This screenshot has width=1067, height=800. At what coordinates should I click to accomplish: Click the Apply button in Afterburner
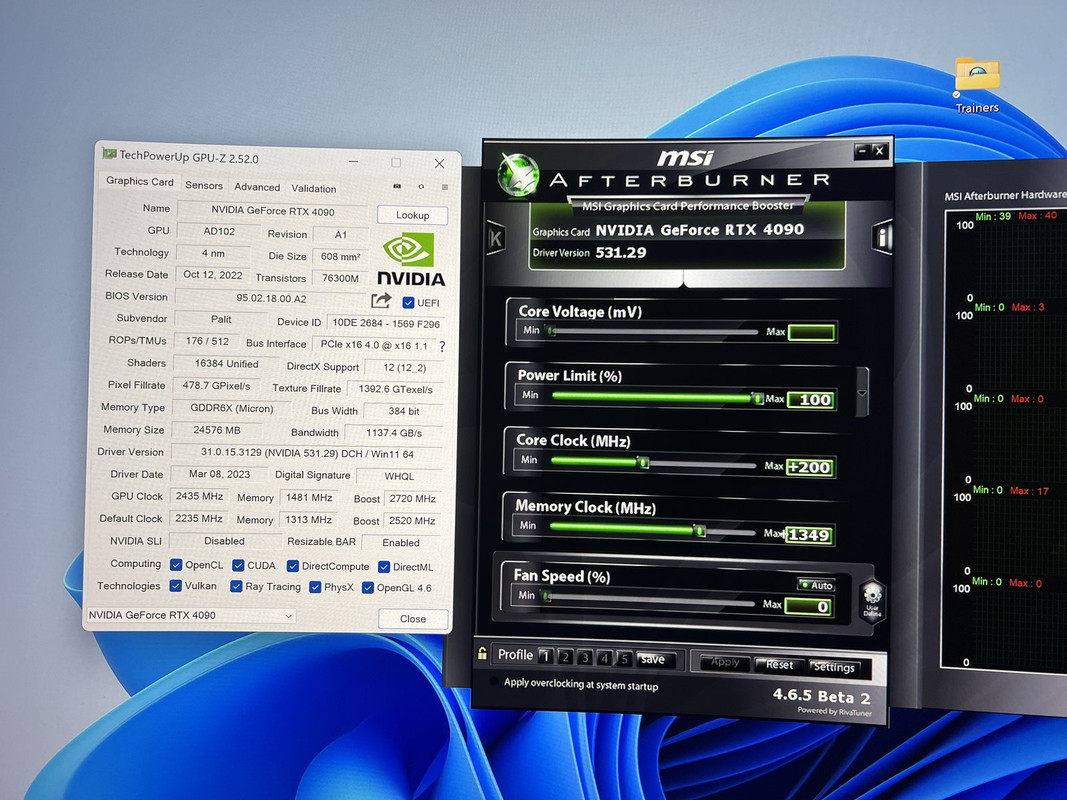725,663
